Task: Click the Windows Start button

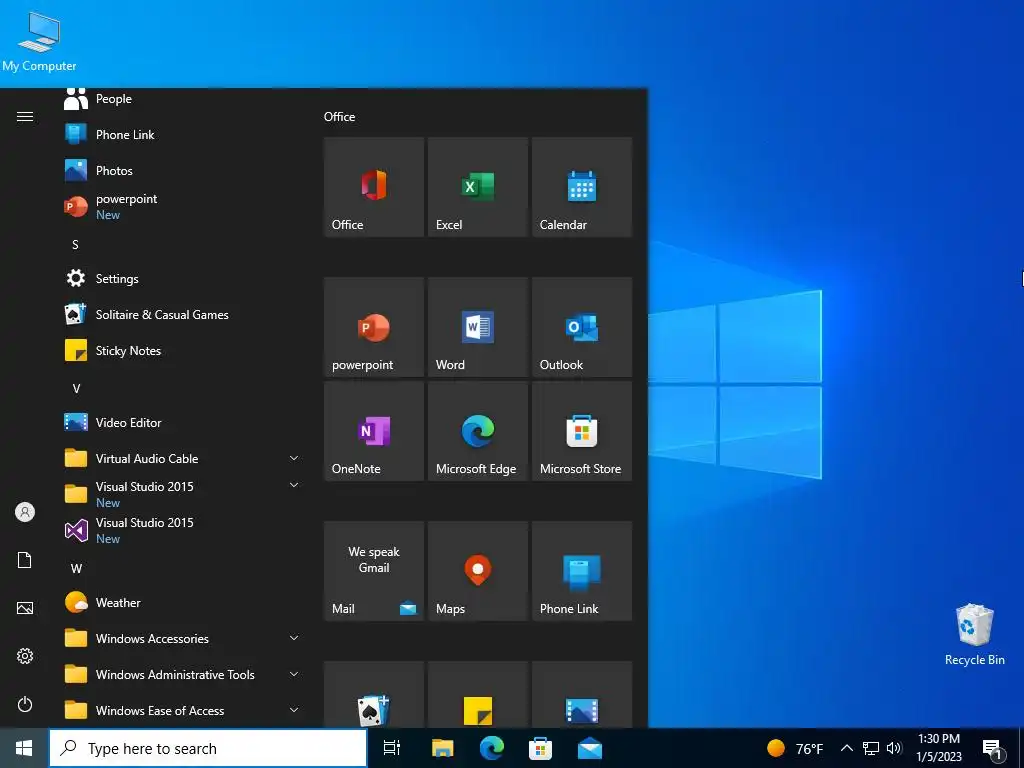Action: tap(24, 748)
